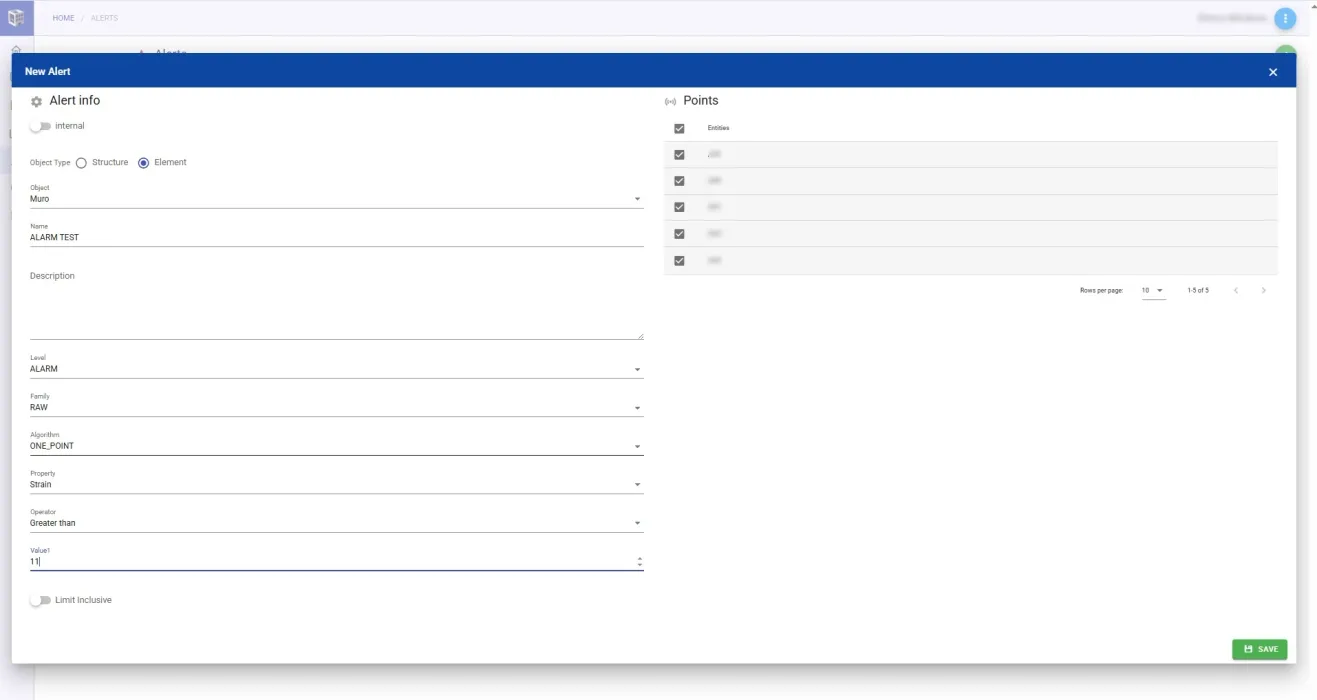This screenshot has height=700, width=1317.
Task: Uncheck the Entities select-all checkbox
Action: (679, 129)
